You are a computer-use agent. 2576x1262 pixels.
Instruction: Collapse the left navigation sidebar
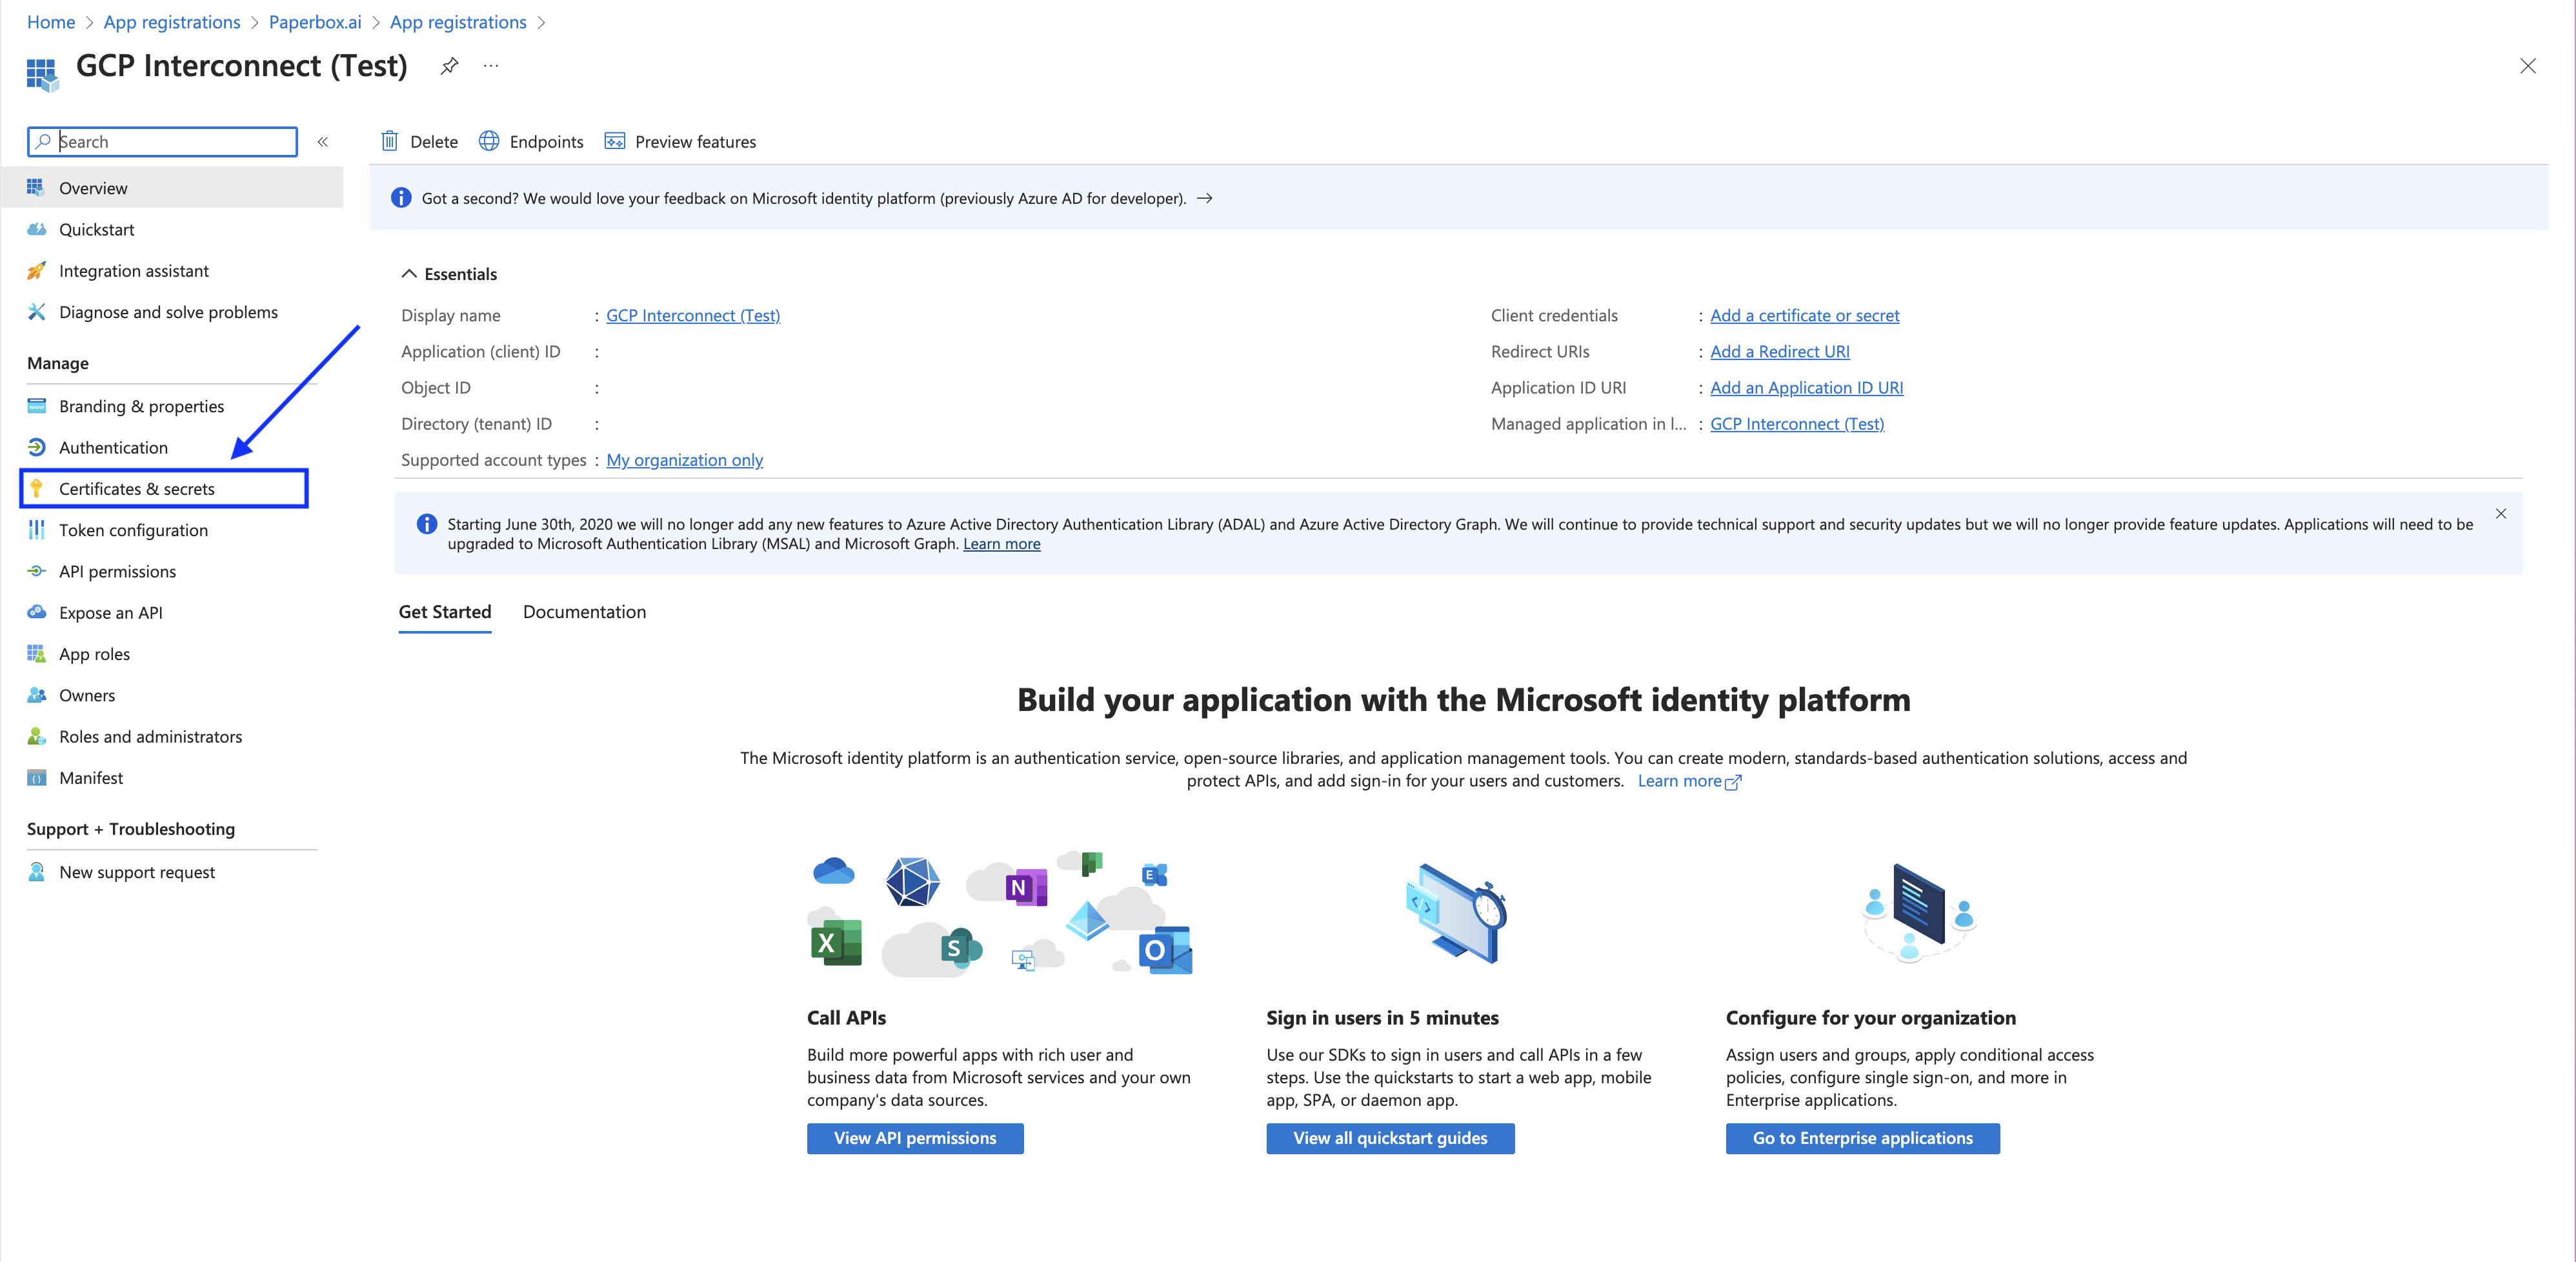322,141
